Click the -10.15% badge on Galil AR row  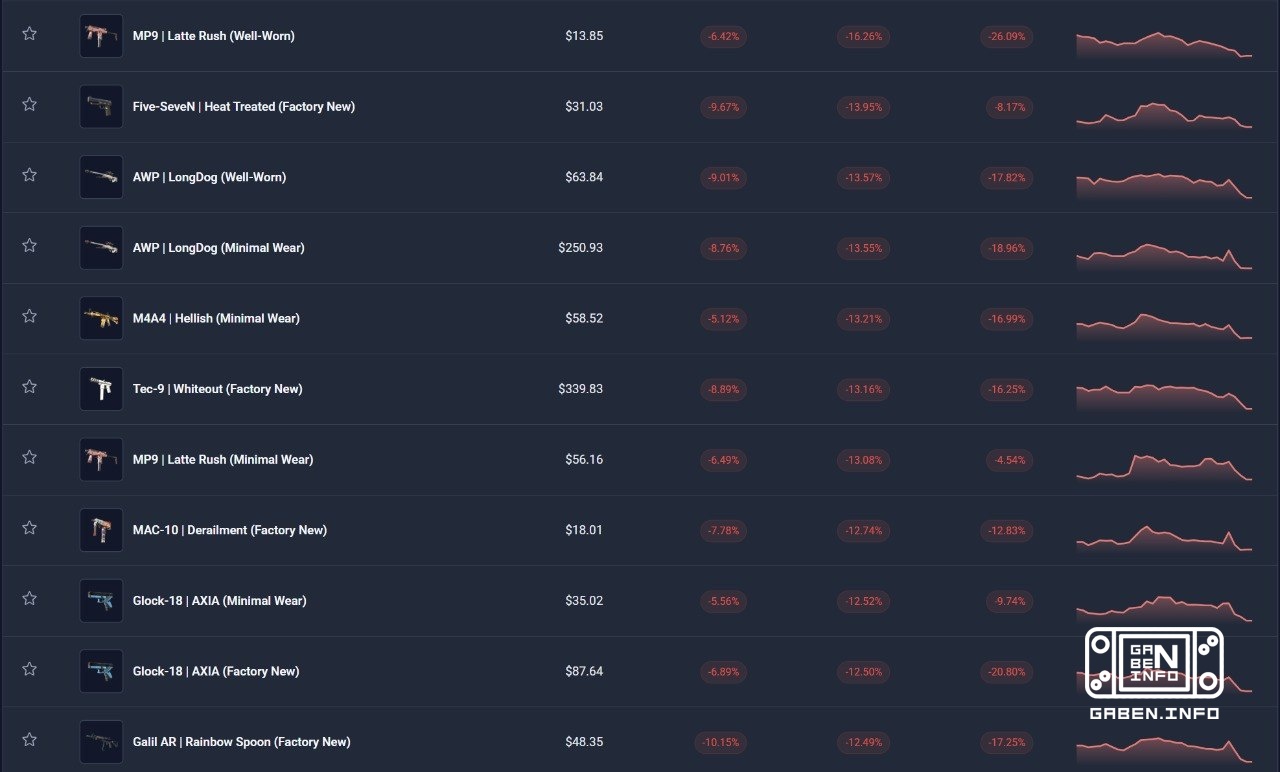pos(719,742)
